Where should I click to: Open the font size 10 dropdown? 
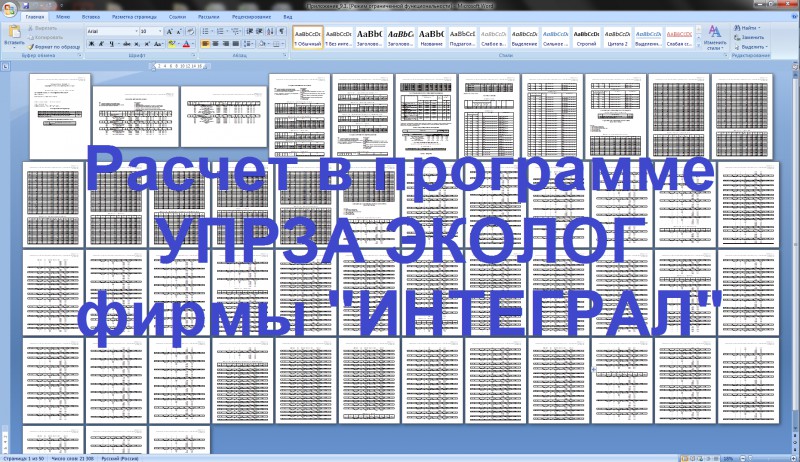click(x=160, y=32)
